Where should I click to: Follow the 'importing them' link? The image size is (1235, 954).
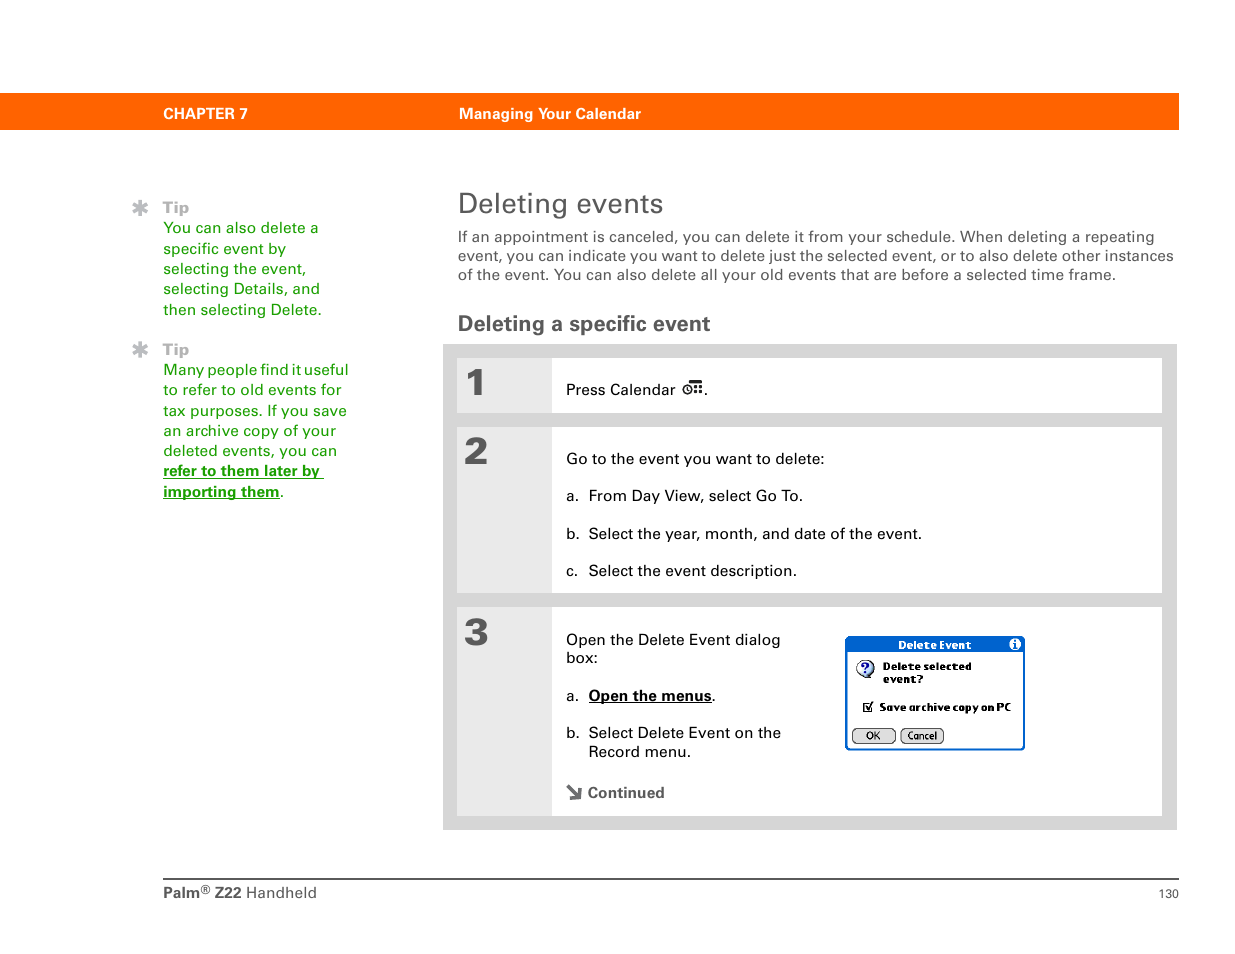(x=221, y=492)
